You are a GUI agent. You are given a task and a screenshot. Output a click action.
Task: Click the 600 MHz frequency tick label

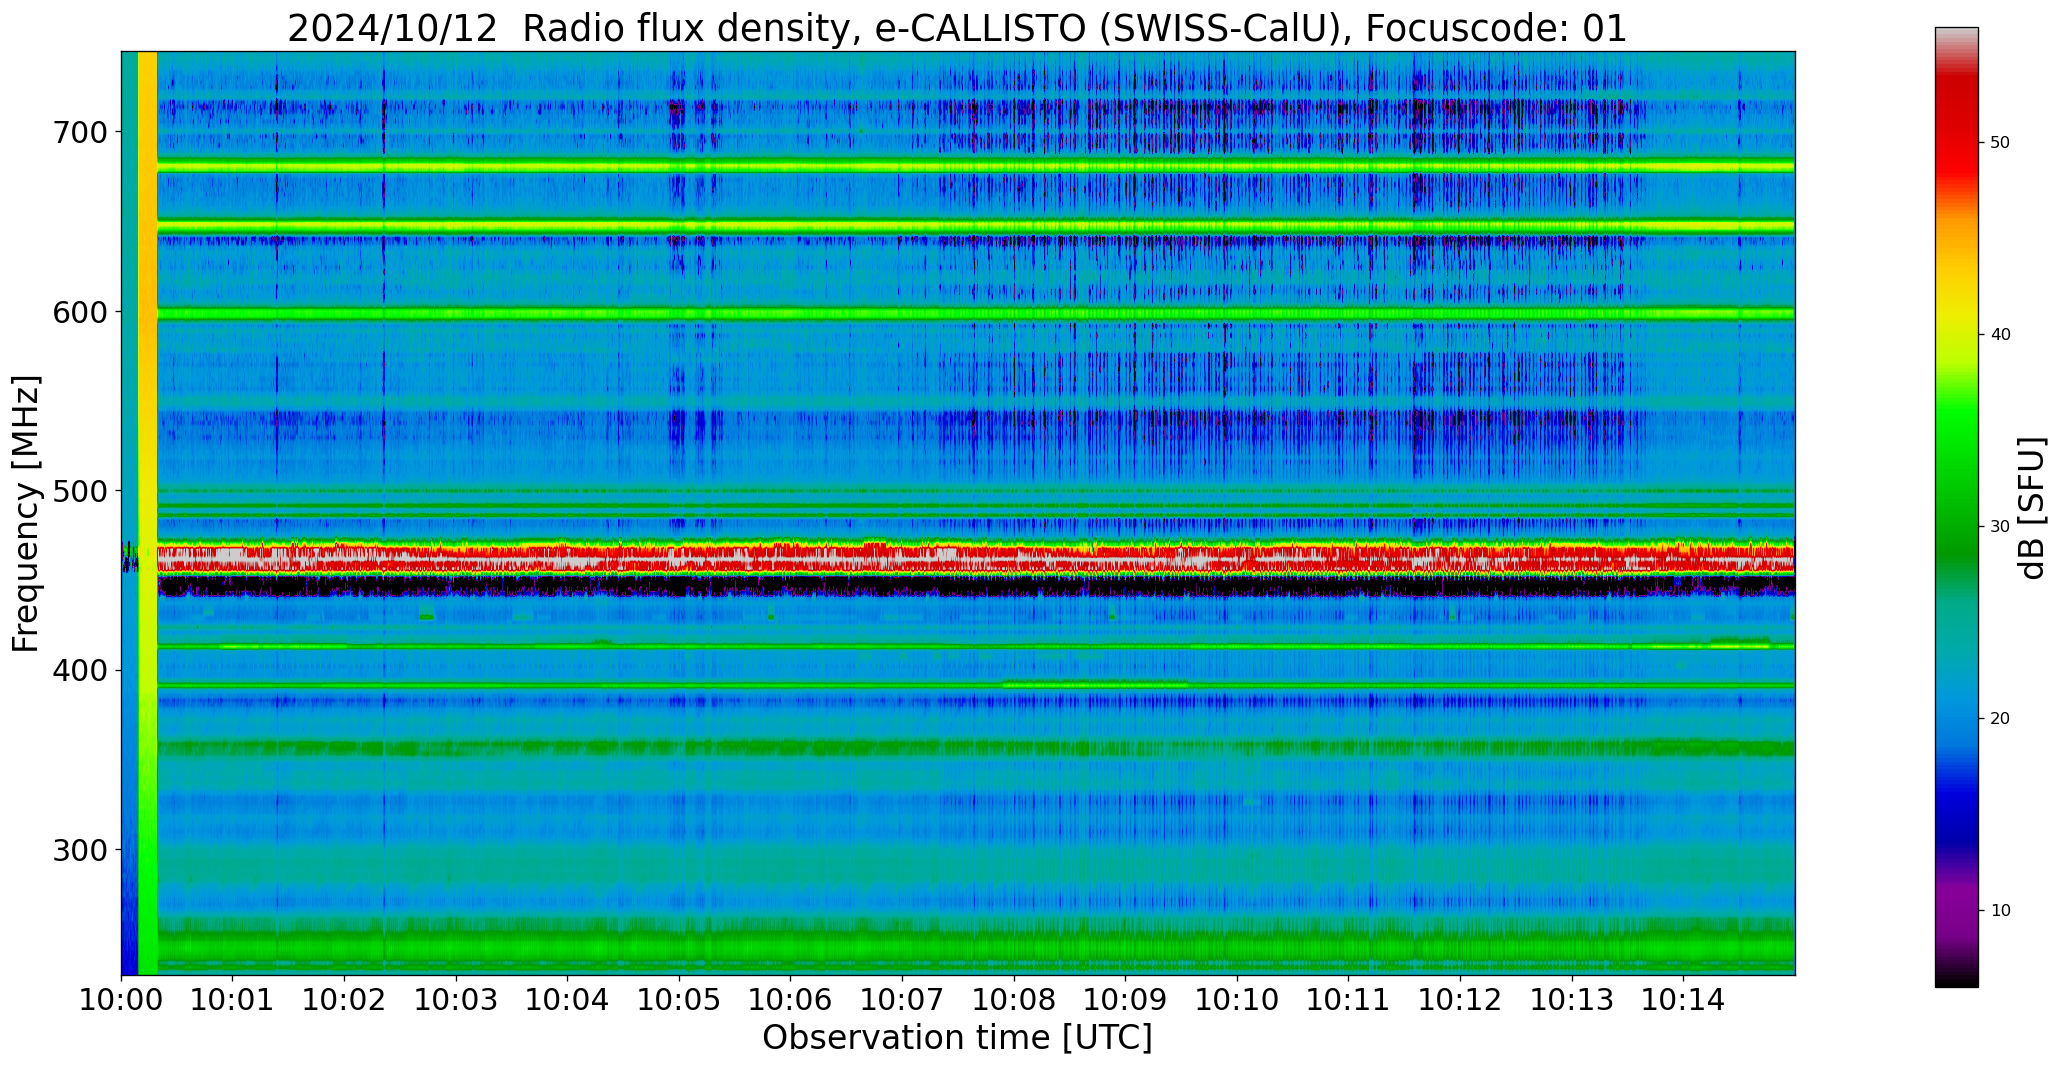coord(80,312)
